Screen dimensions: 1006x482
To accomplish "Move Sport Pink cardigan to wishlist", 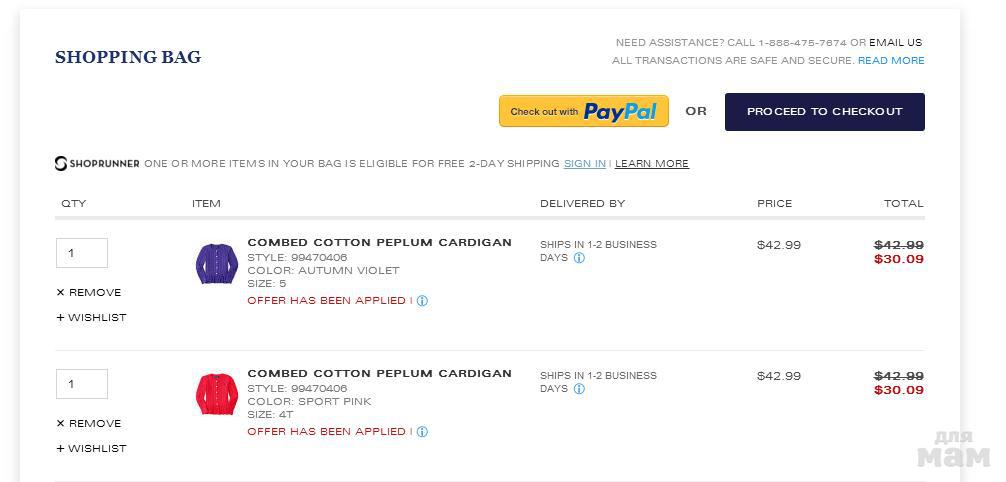I will coord(92,449).
